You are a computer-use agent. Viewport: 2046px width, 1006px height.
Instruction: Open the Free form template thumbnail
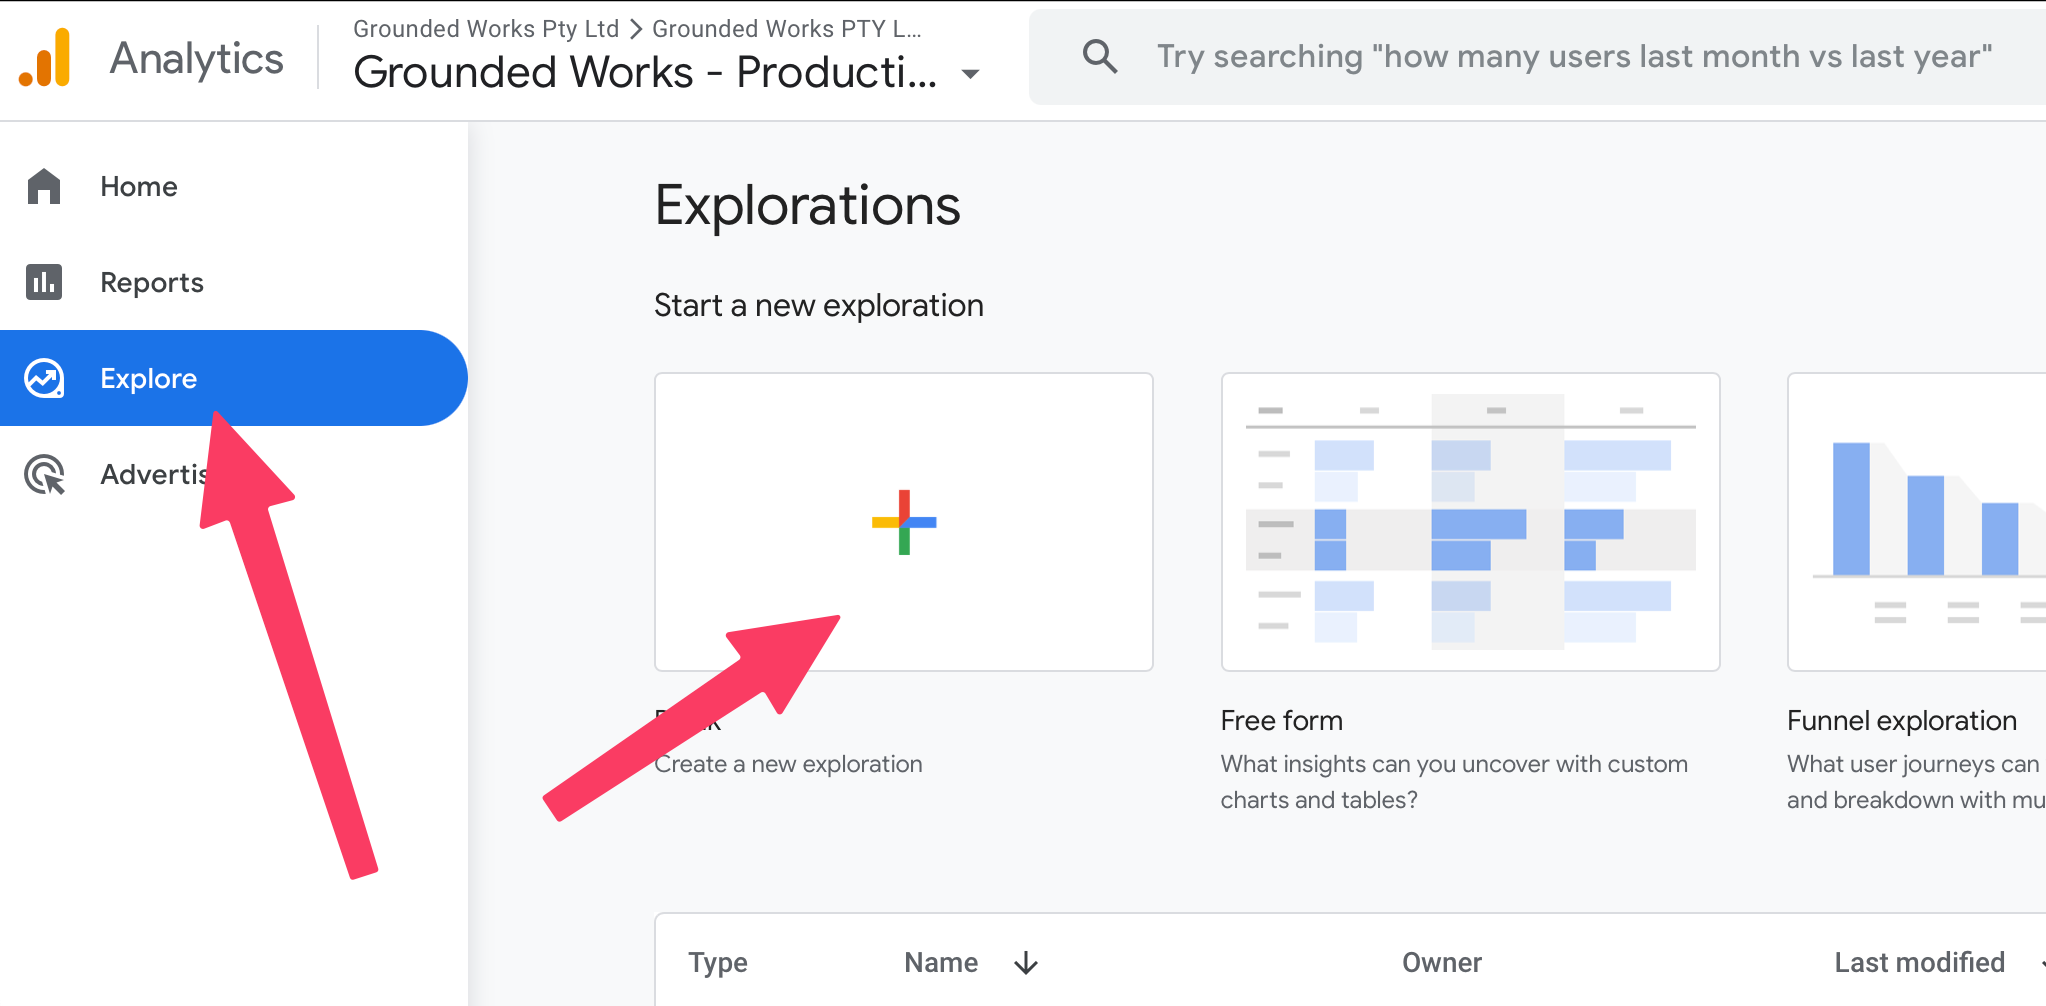point(1470,522)
